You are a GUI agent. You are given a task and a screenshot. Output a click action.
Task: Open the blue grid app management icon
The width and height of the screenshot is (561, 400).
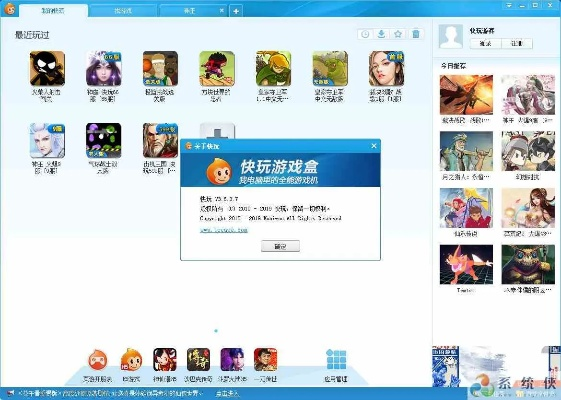pyautogui.click(x=336, y=360)
